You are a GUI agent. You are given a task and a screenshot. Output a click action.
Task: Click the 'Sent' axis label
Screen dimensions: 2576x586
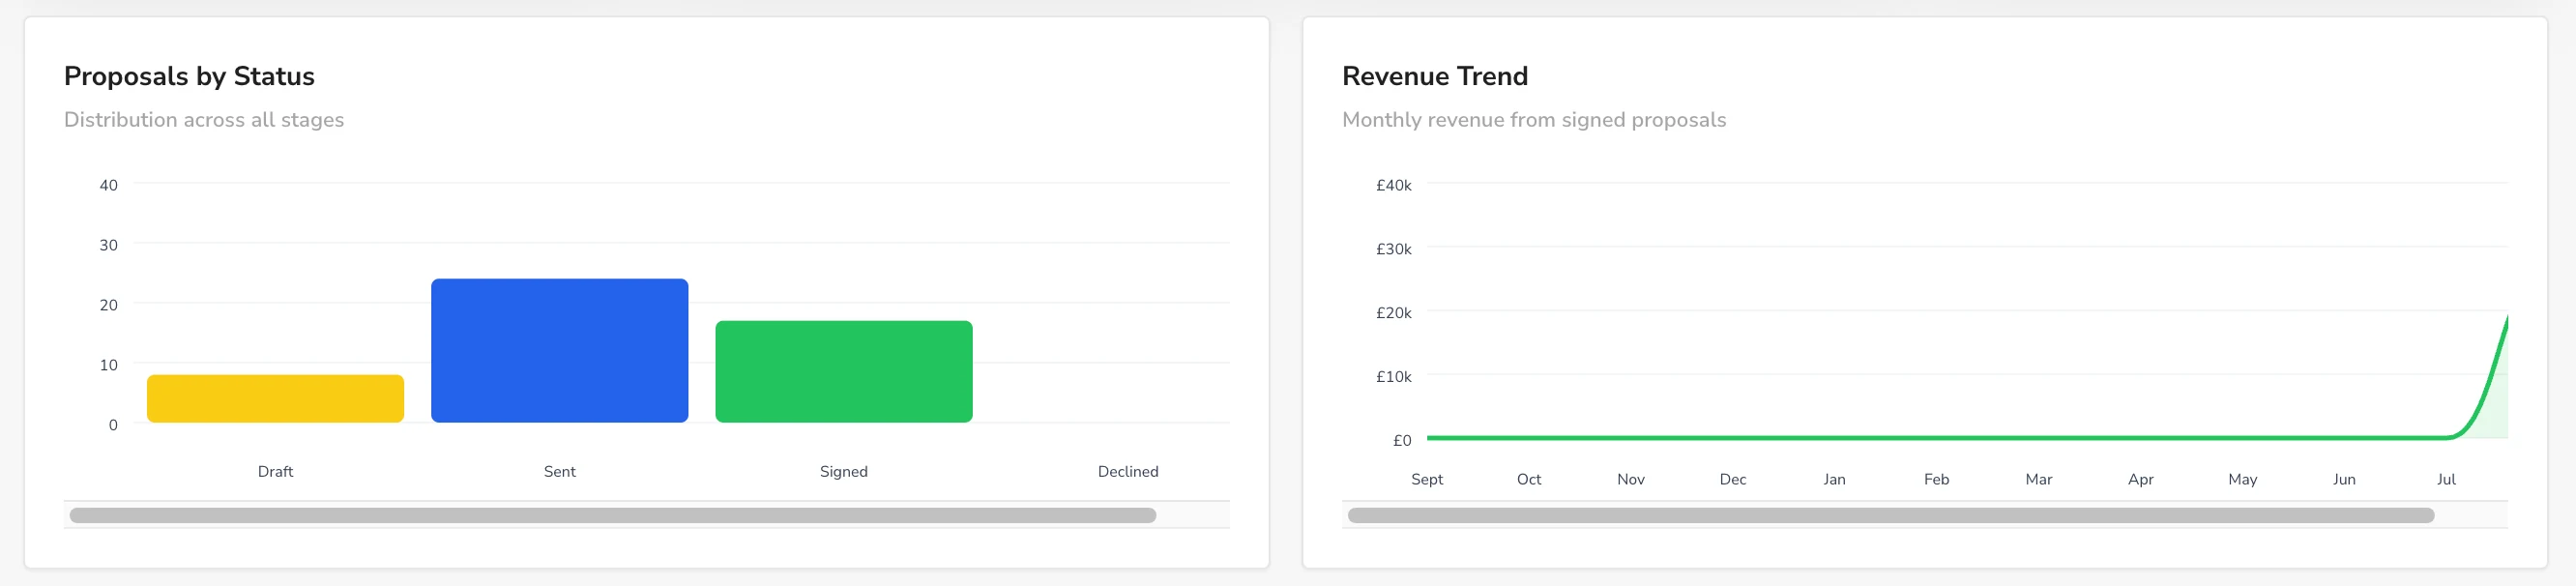pos(559,471)
